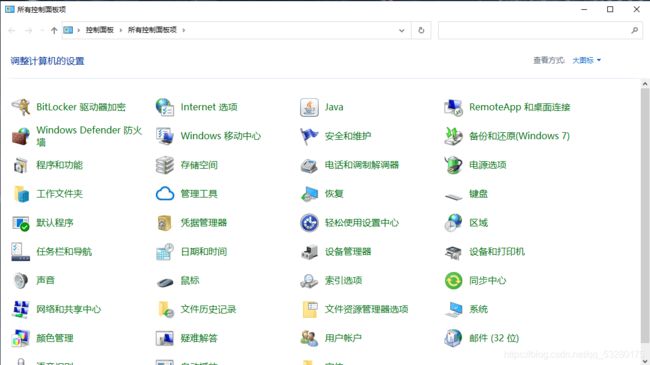Screen dimensions: 650x365
Task: Click the back navigation arrow
Action: [x=12, y=30]
